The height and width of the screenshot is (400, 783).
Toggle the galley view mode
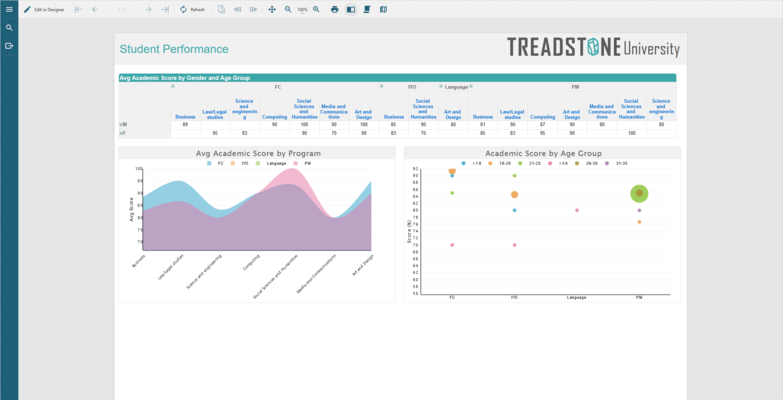tap(383, 9)
